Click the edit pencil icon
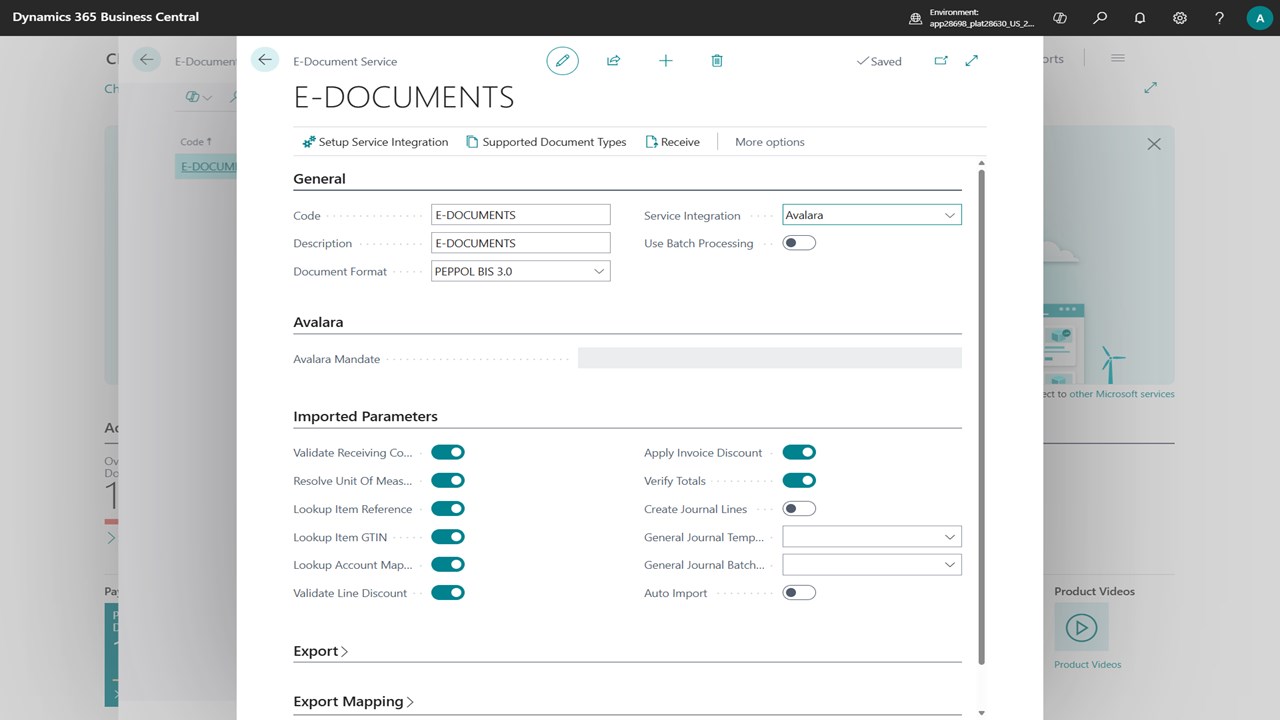The image size is (1280, 720). [x=562, y=61]
